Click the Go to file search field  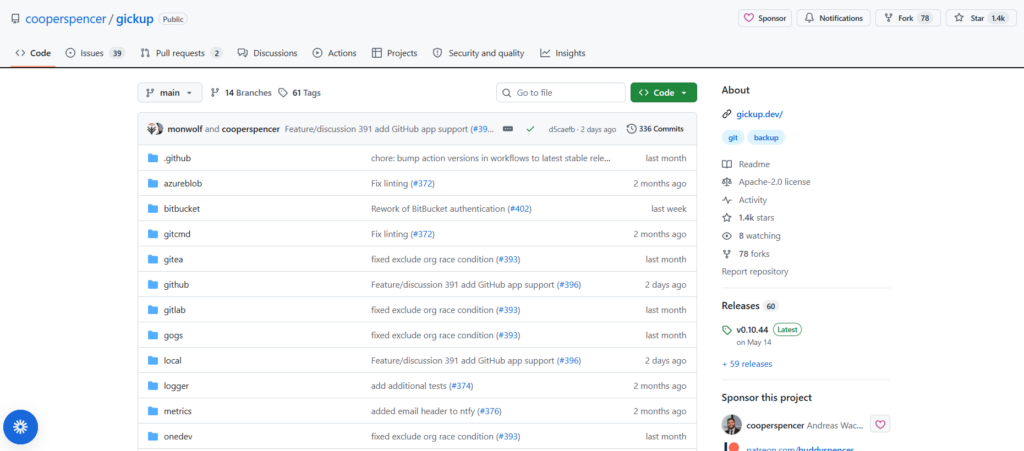coord(560,93)
